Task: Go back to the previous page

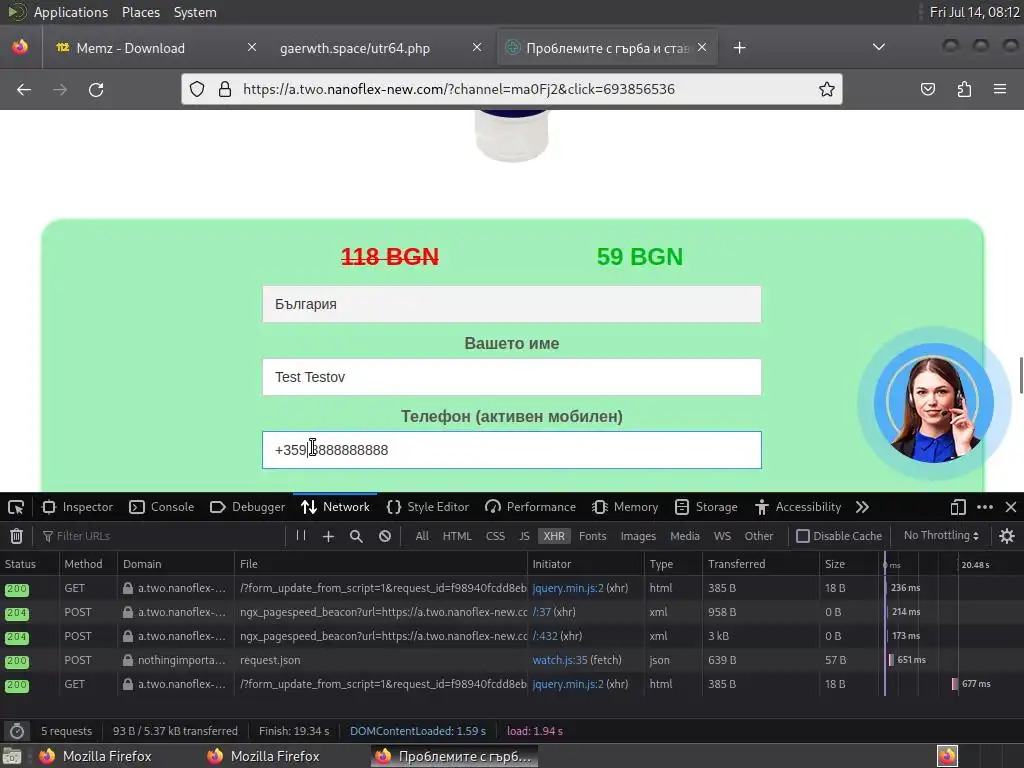Action: (x=24, y=89)
